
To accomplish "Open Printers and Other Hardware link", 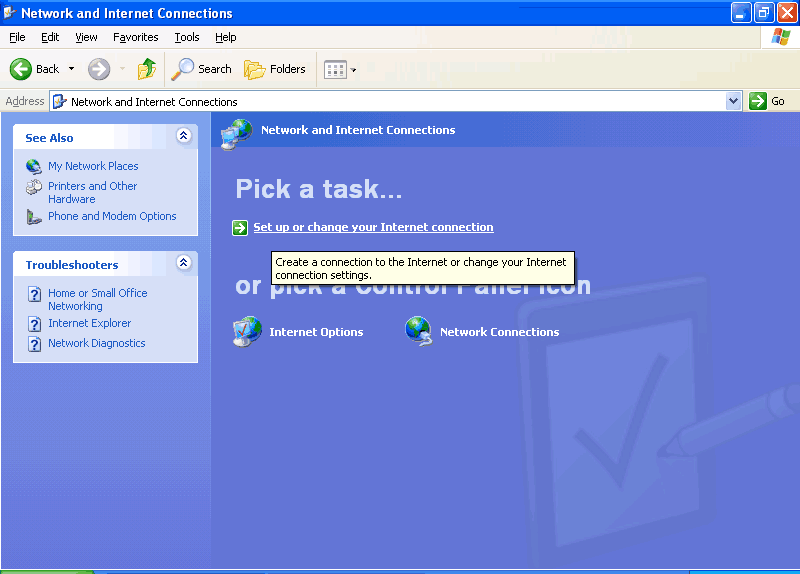I will (x=92, y=192).
